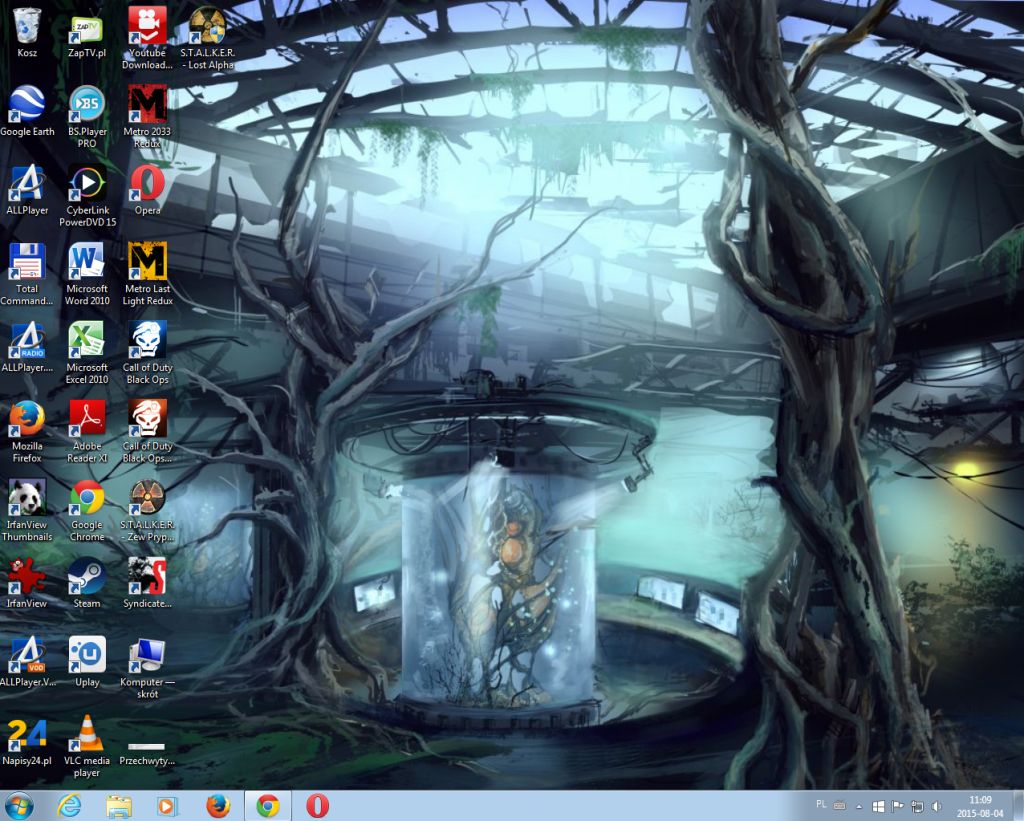Open Windows Explorer folder on taskbar
This screenshot has width=1024, height=821.
coord(119,806)
